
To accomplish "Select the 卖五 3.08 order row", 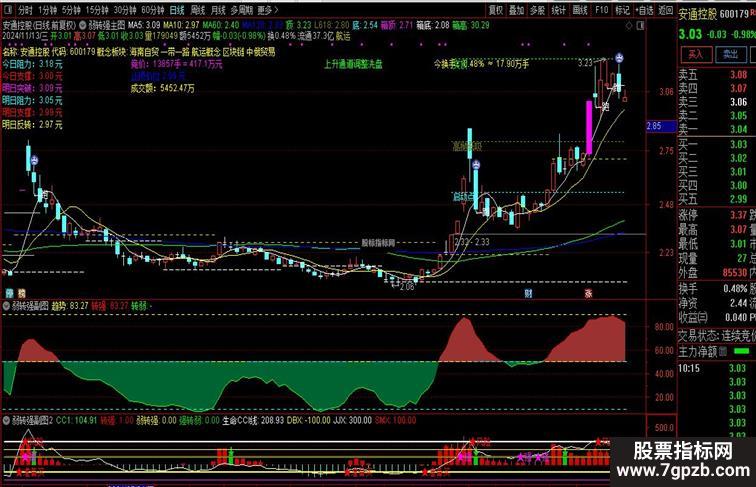I will pos(717,75).
